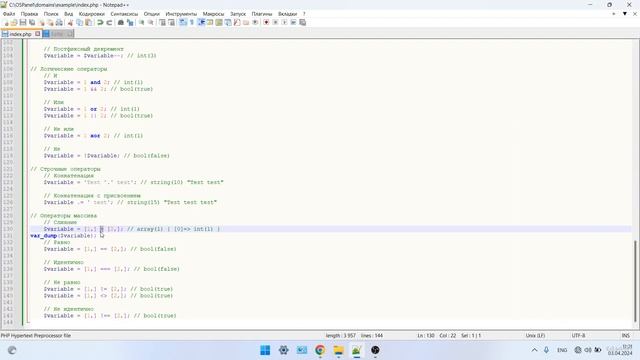
Task: Open the Макросы menu
Action: [x=213, y=14]
